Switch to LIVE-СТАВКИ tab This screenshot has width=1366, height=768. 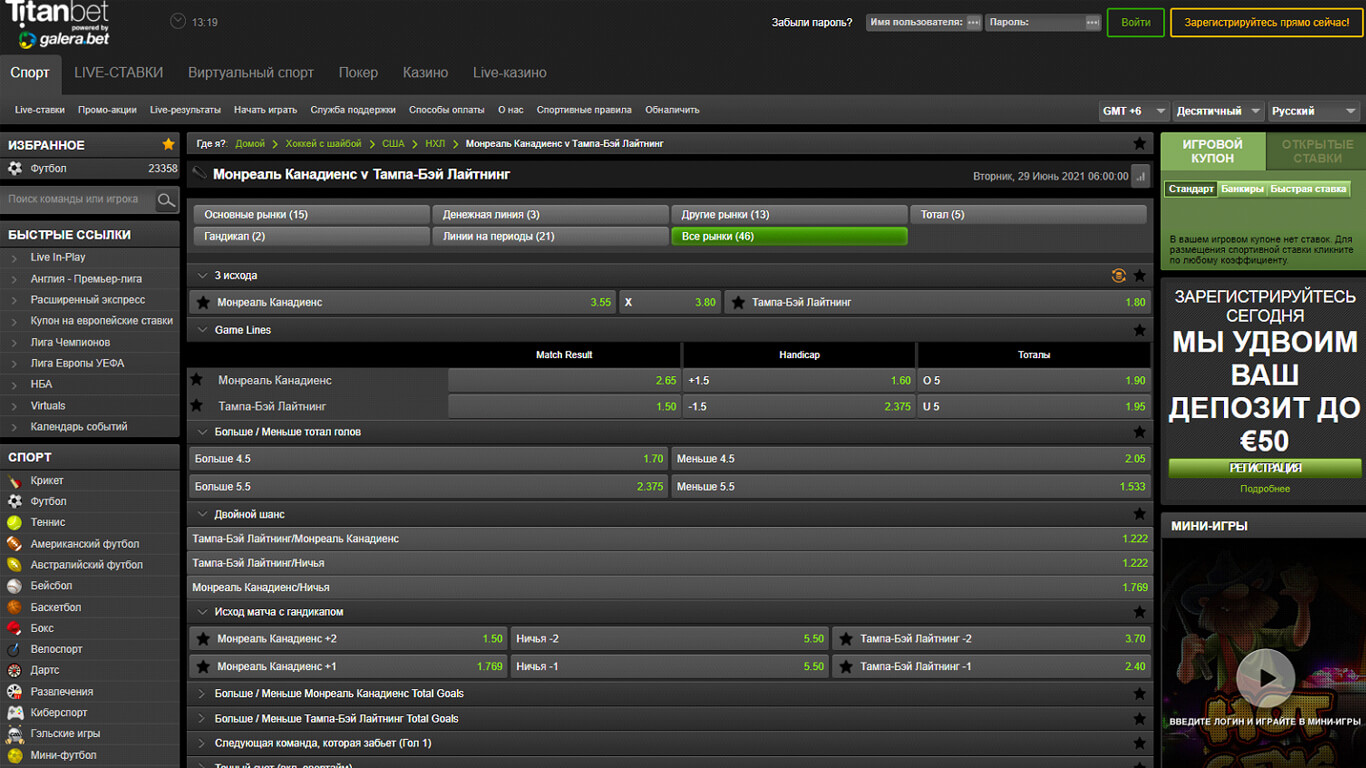click(x=118, y=73)
